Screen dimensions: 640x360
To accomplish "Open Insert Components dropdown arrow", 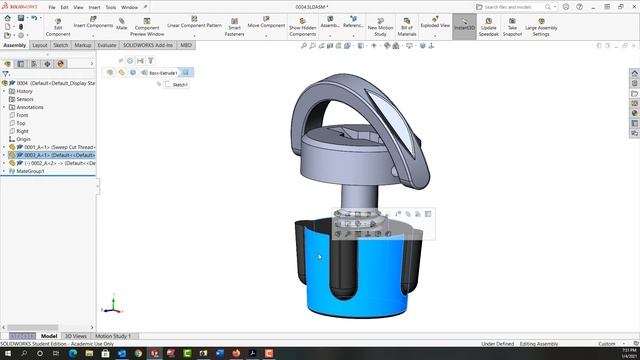I will [x=93, y=36].
